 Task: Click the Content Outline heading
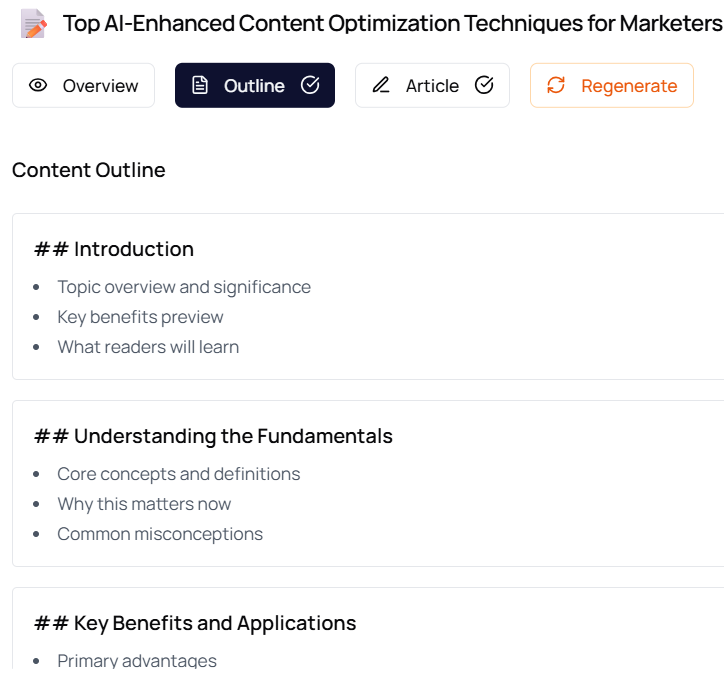[x=89, y=170]
